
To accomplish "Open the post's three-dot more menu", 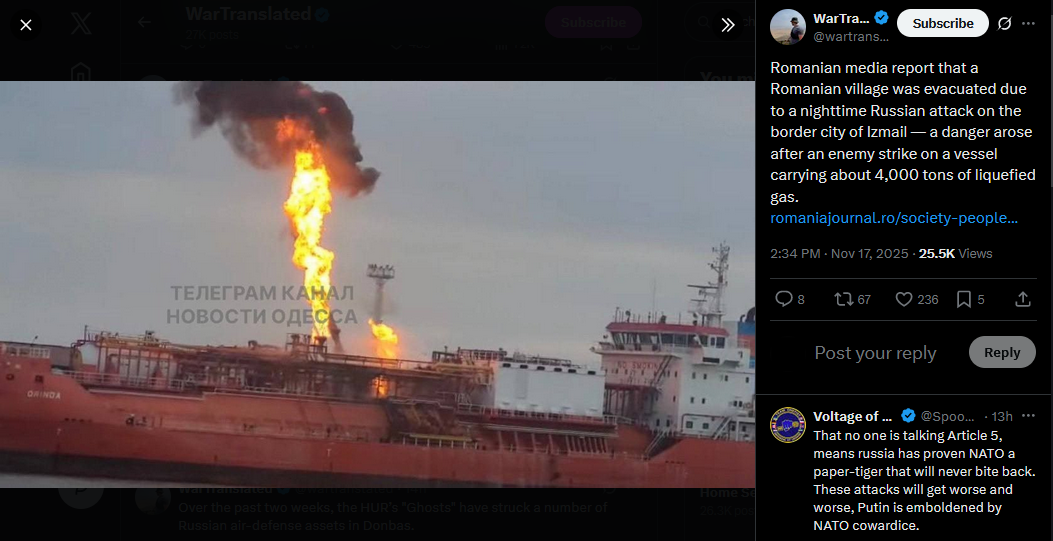I will tap(1028, 23).
